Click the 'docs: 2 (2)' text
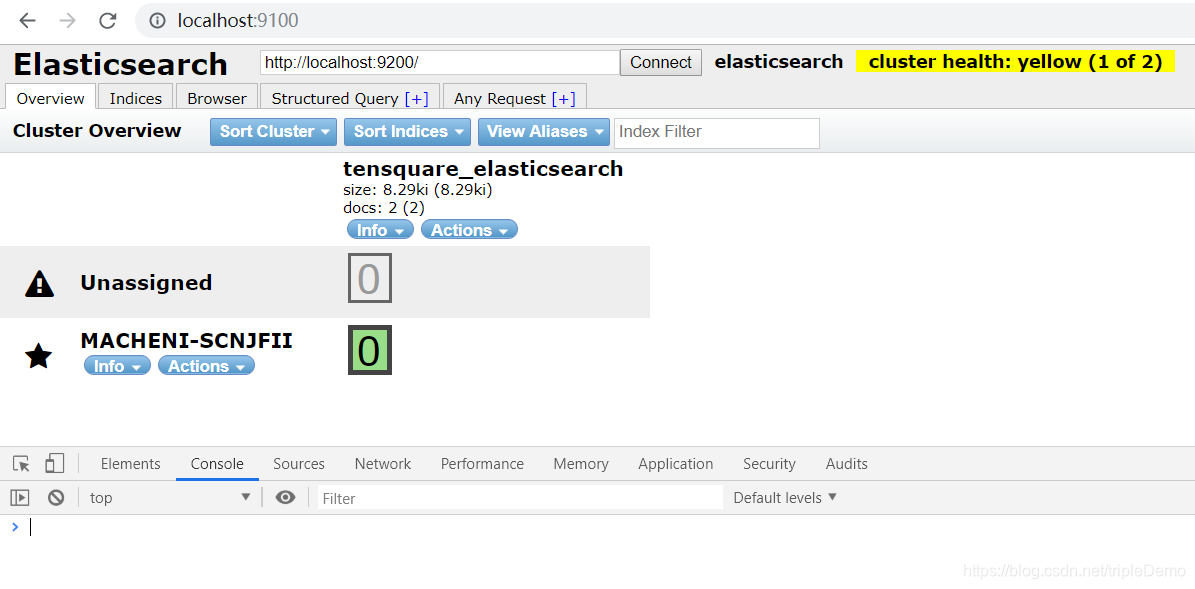Image resolution: width=1195 pixels, height=589 pixels. tap(384, 207)
